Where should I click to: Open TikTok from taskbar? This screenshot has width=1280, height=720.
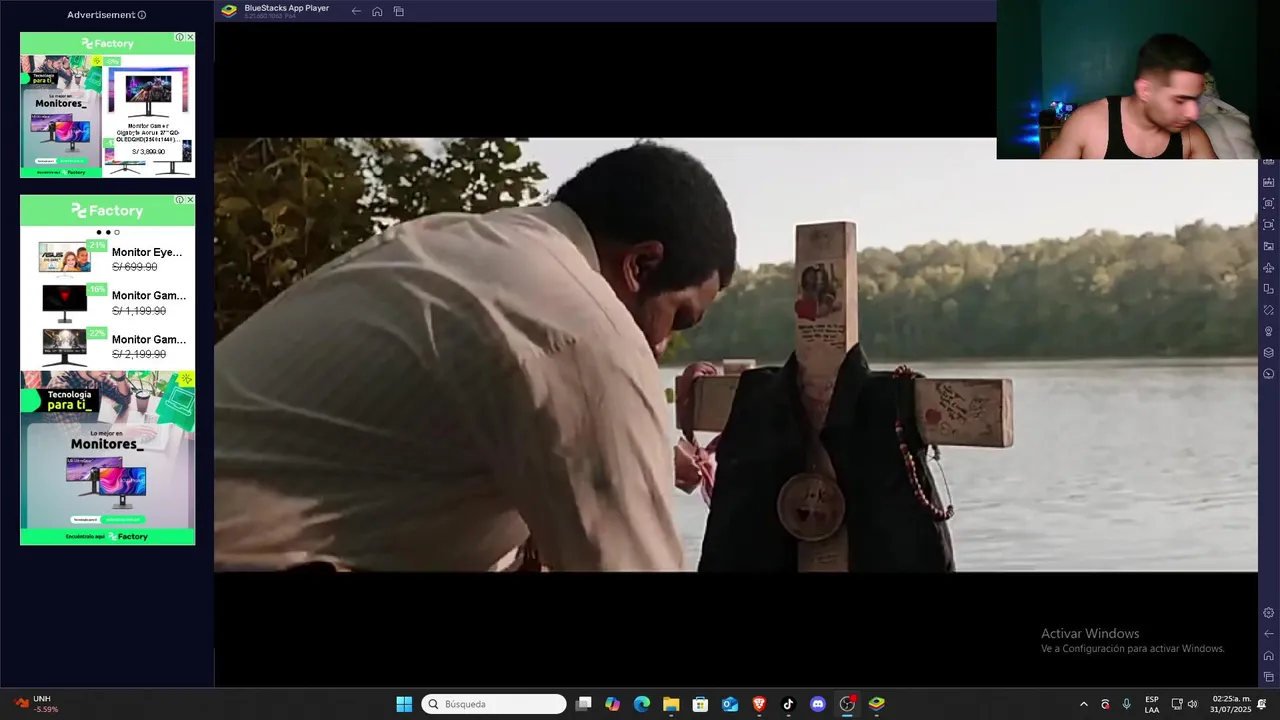788,704
